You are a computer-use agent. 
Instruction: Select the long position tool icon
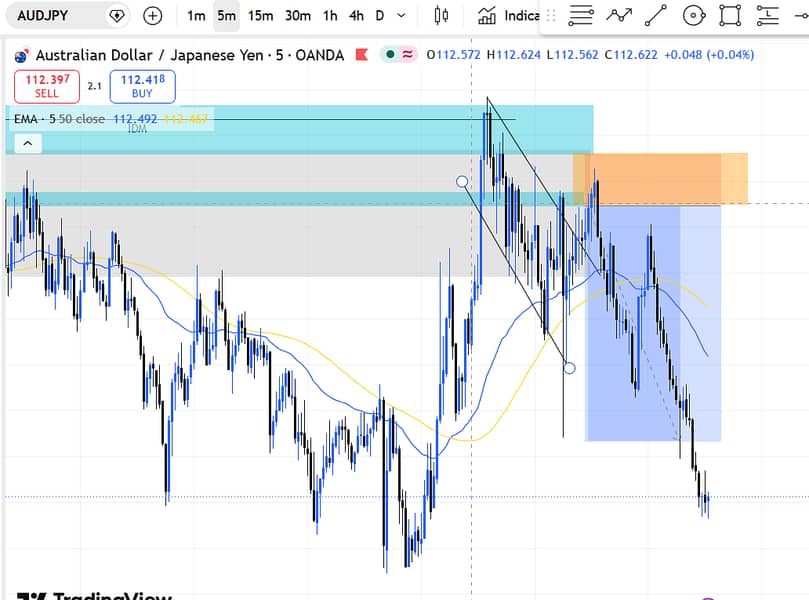tap(768, 16)
